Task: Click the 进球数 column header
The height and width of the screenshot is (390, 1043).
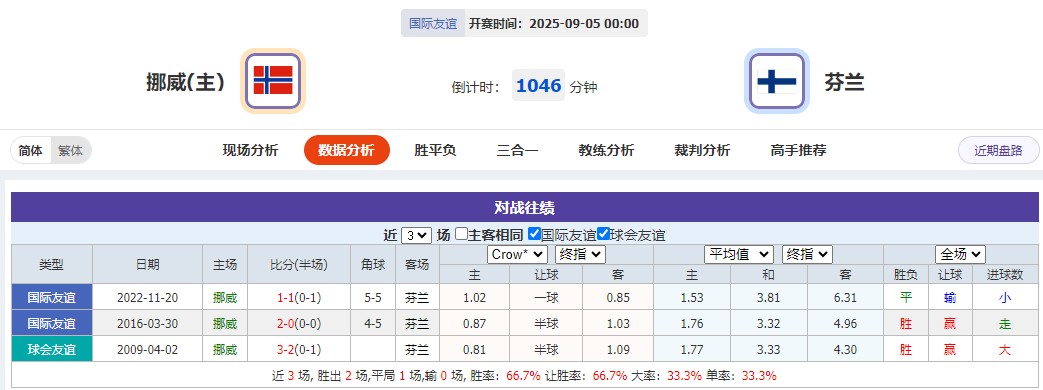Action: point(1004,274)
